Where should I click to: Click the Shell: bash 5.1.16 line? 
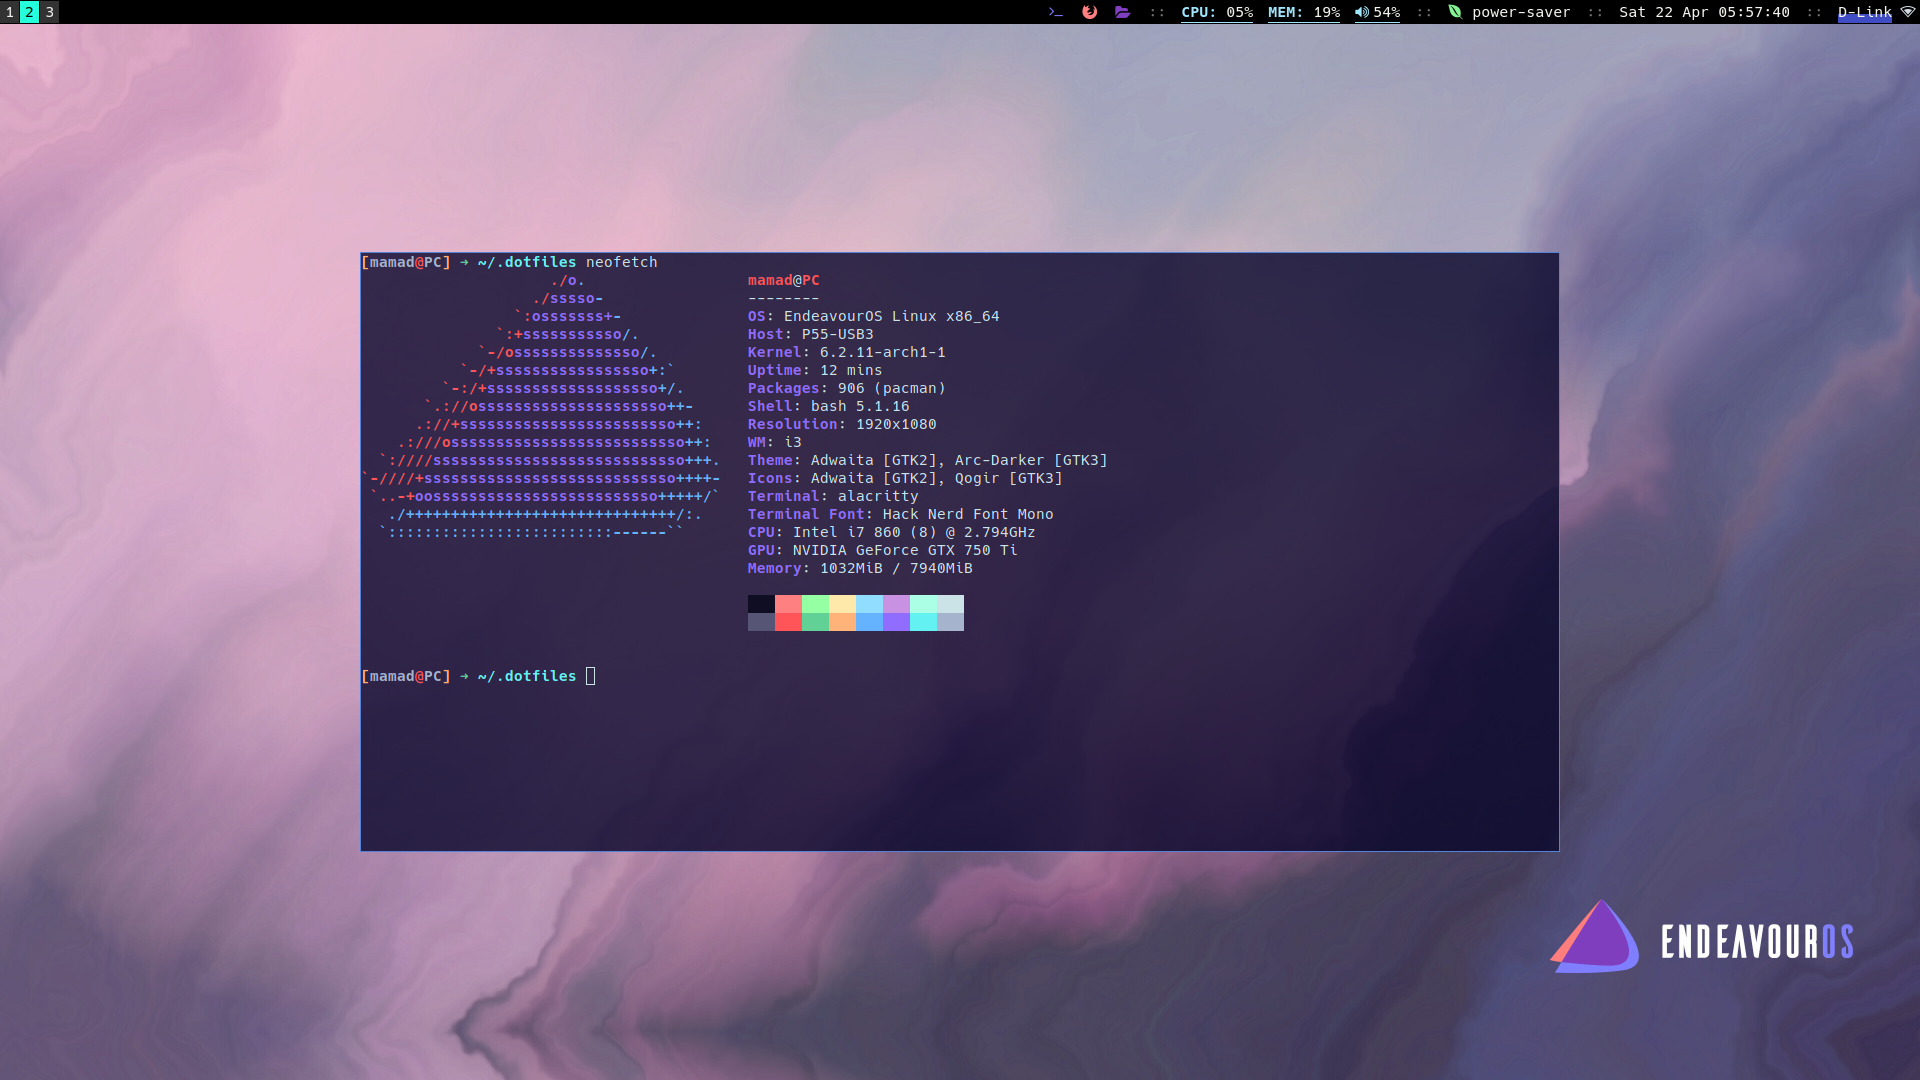(x=829, y=406)
